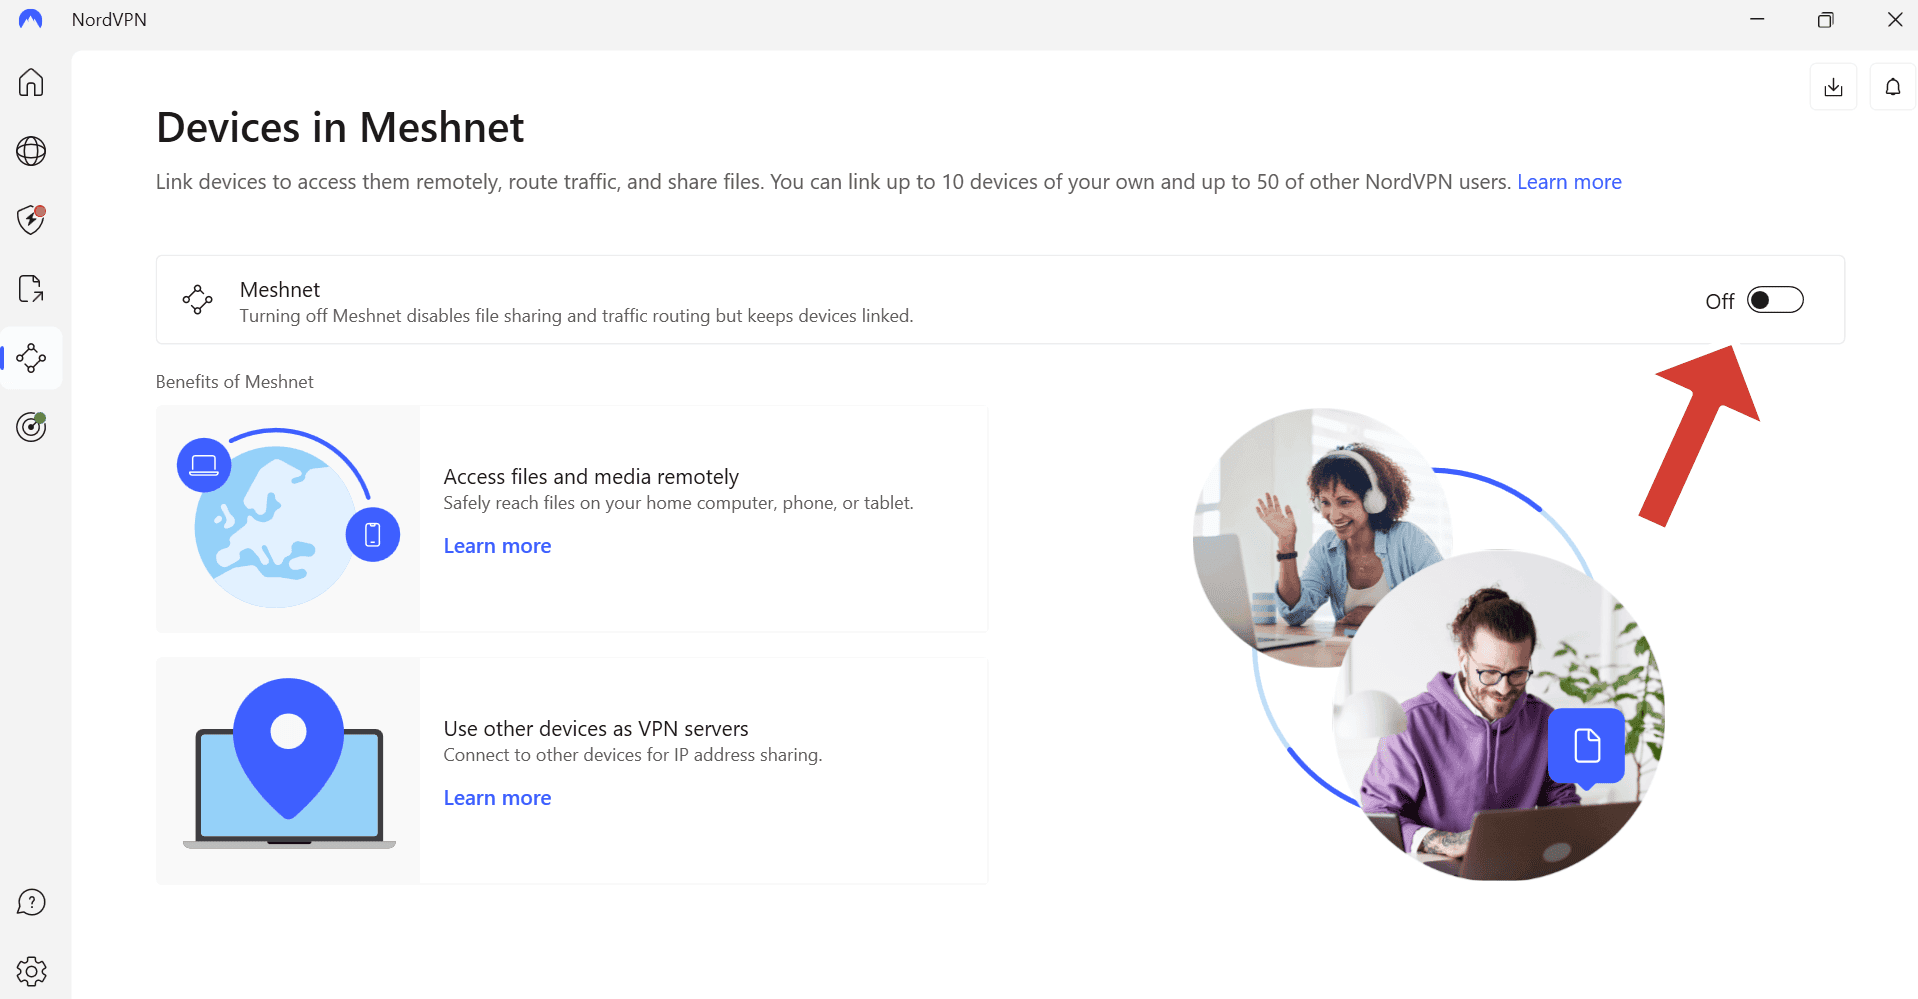Click Learn more under VPN servers benefit
This screenshot has height=999, width=1918.
[x=497, y=798]
